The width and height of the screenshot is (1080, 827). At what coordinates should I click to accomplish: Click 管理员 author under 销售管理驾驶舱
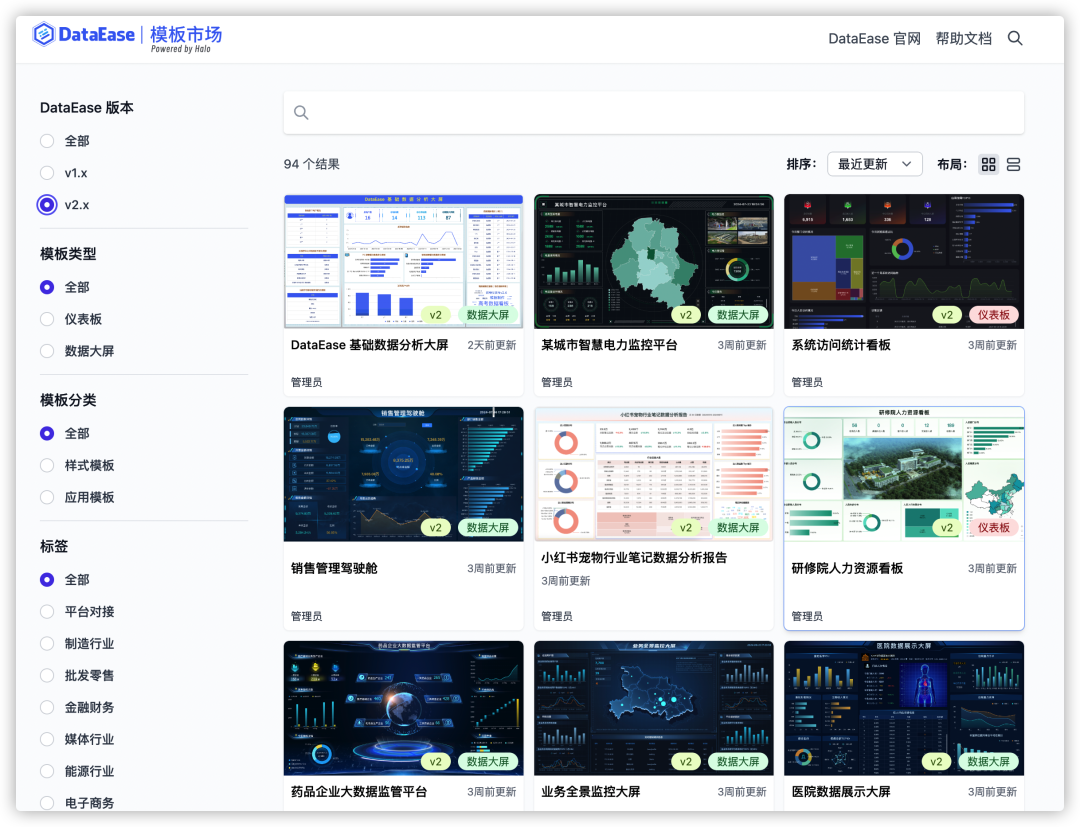pos(306,616)
